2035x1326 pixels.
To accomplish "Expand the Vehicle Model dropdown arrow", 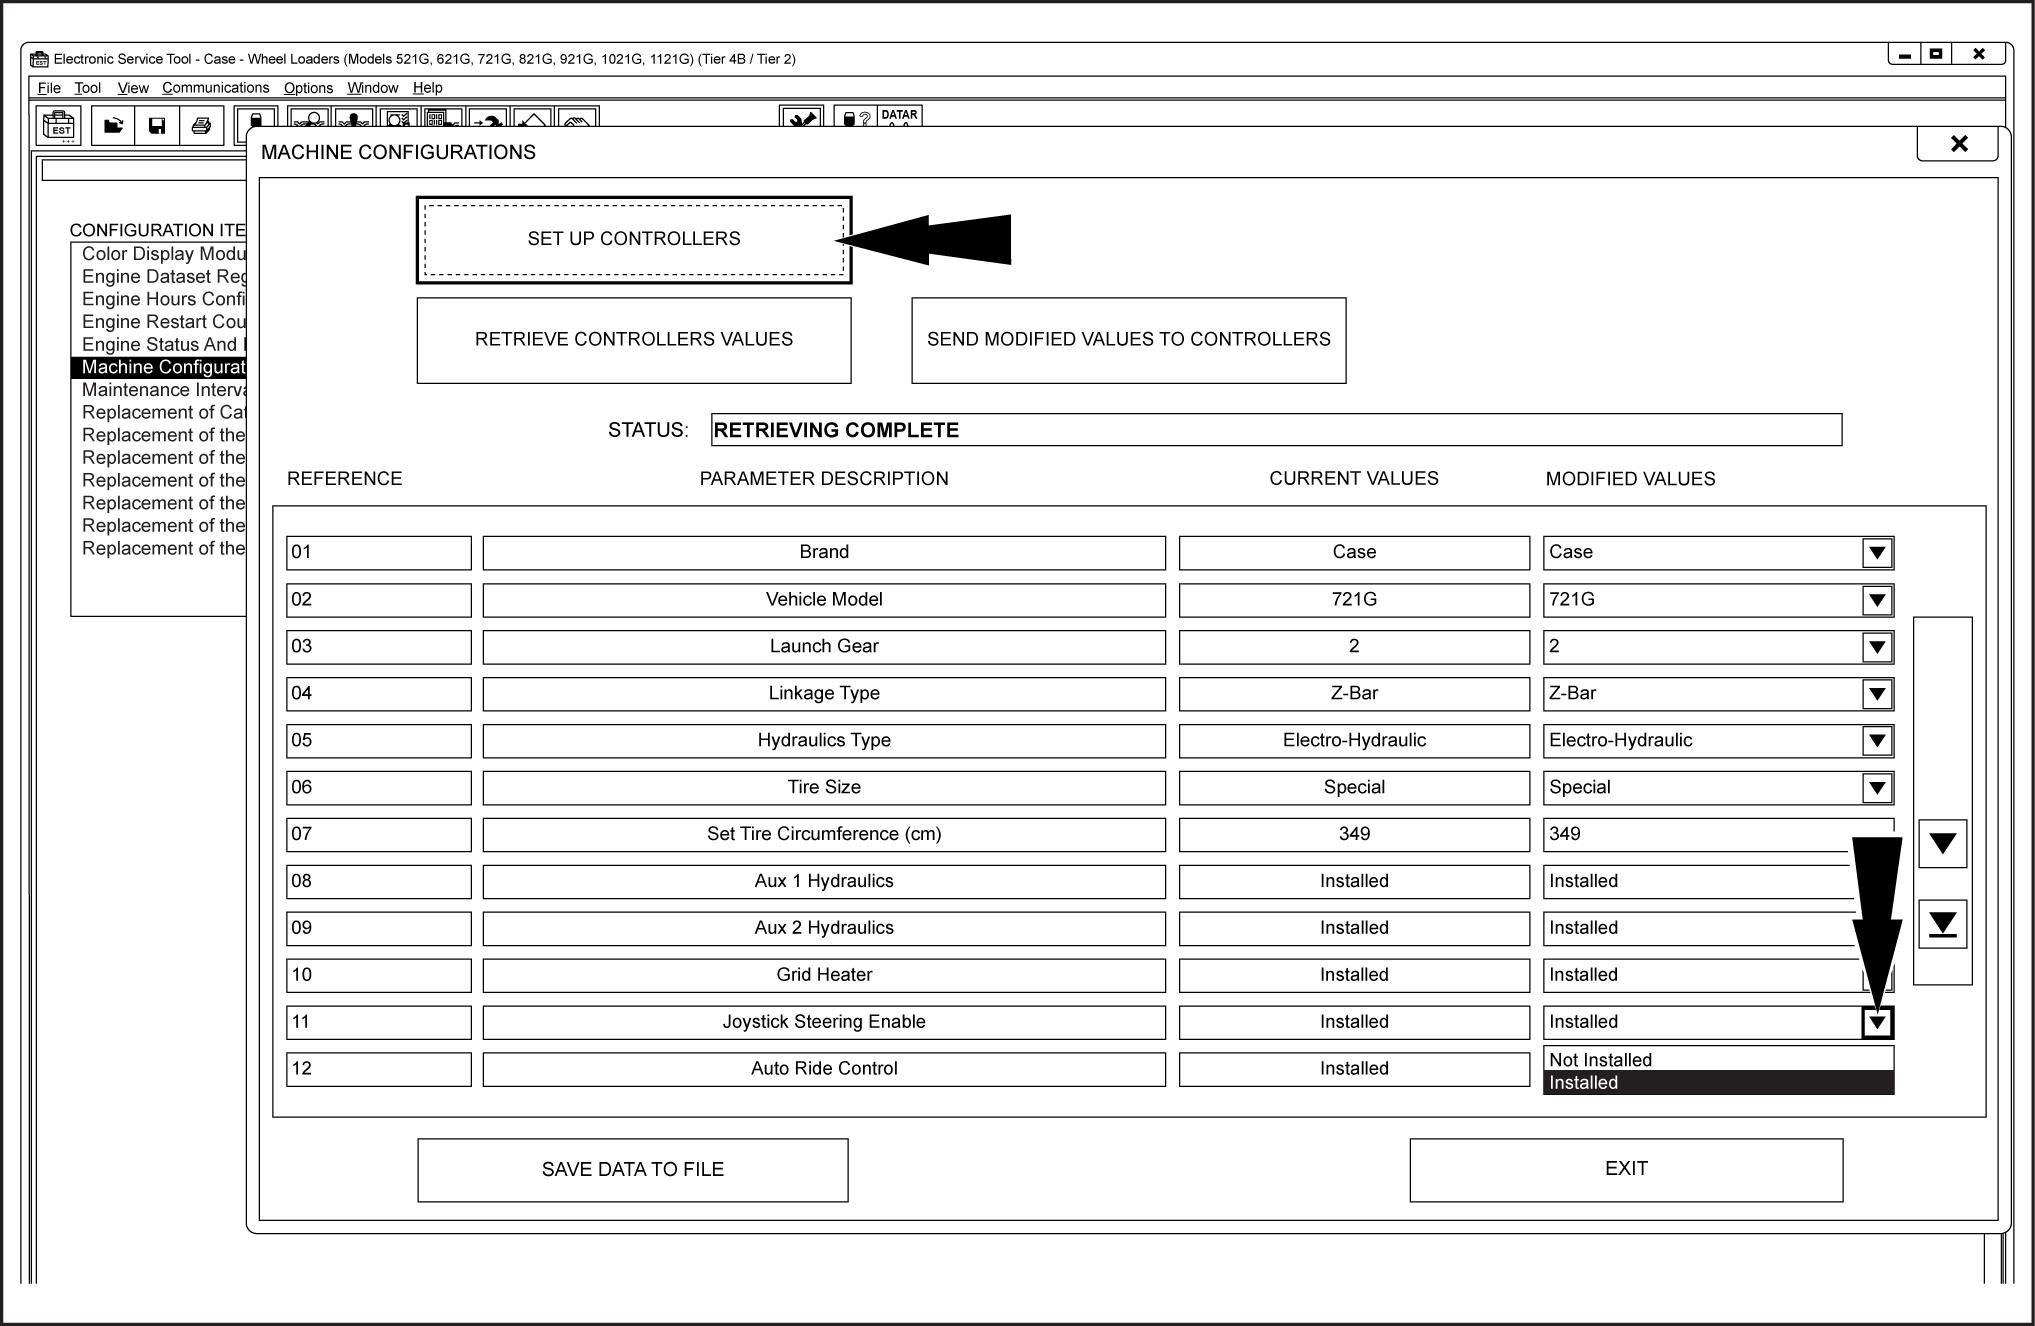I will (1877, 600).
